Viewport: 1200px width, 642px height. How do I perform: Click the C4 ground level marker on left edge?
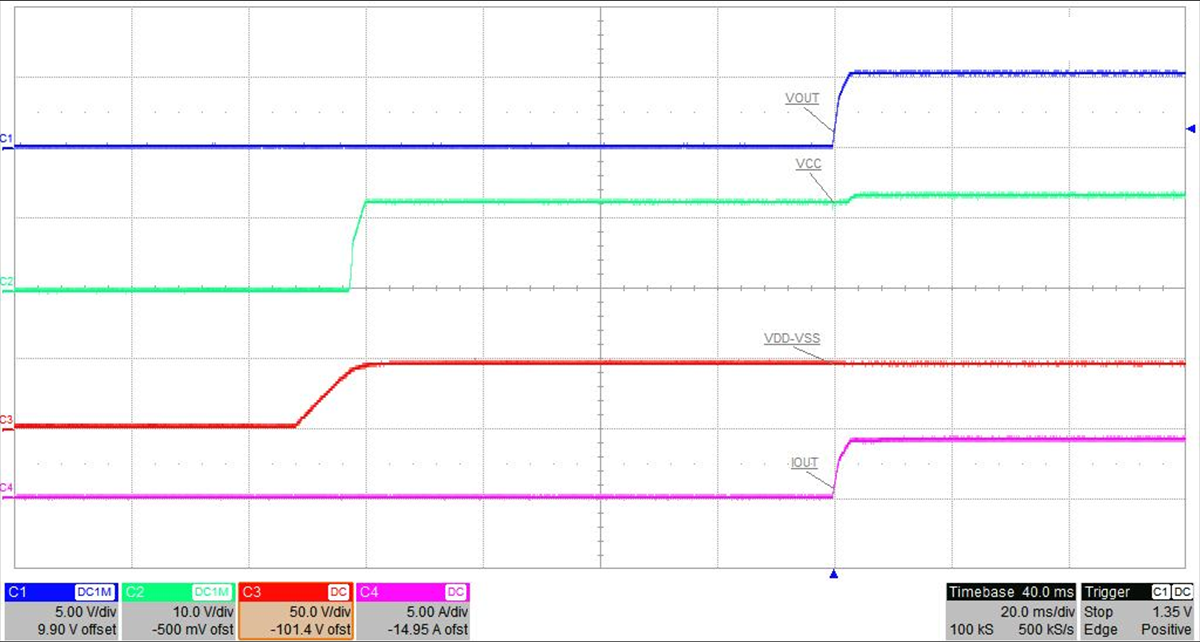[6, 488]
